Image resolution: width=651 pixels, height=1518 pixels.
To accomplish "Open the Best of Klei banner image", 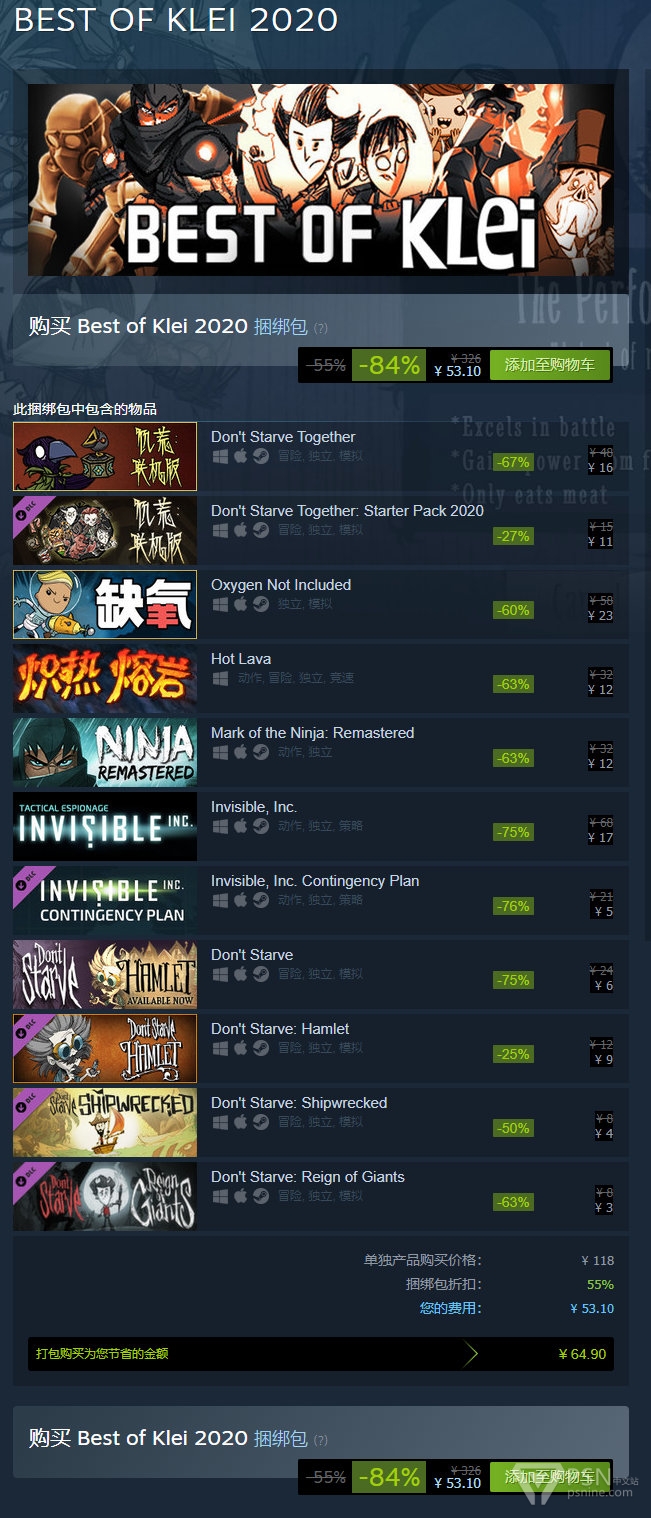I will [x=321, y=180].
